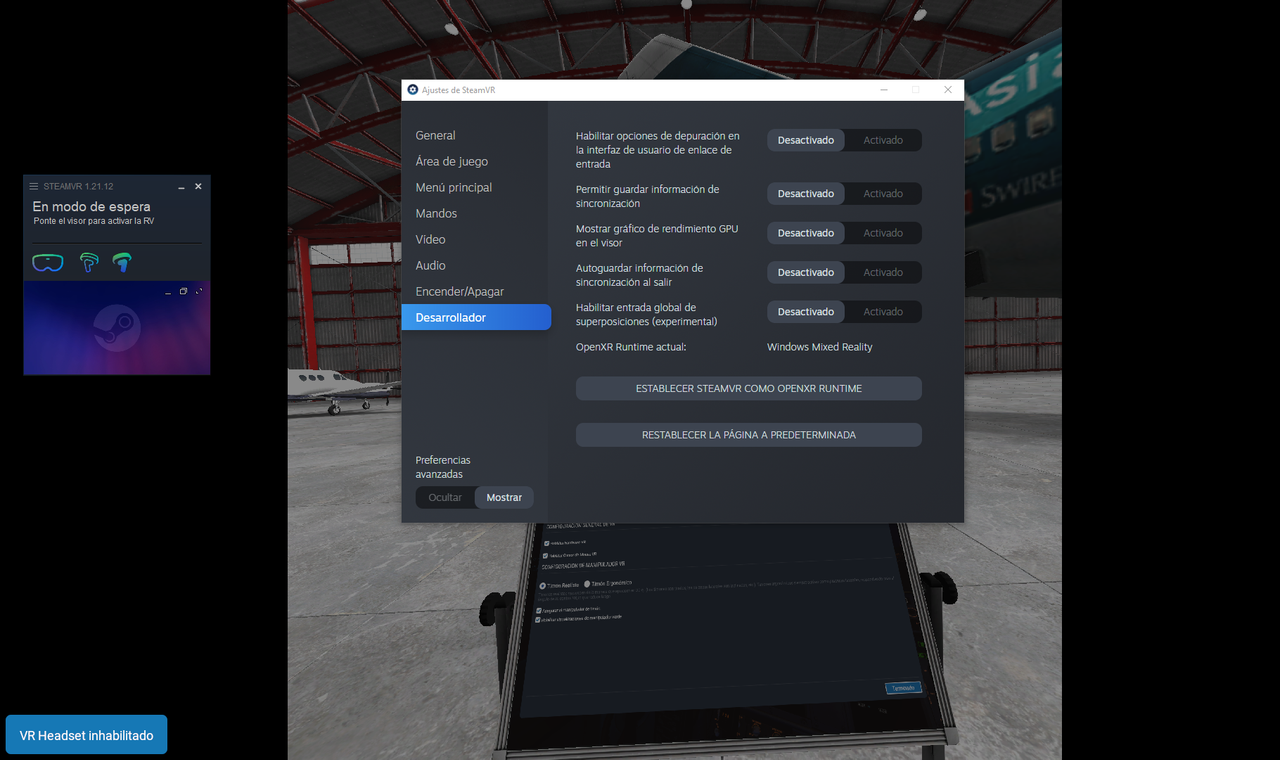Click the En modo de espera status text
This screenshot has width=1280, height=760.
coord(92,207)
